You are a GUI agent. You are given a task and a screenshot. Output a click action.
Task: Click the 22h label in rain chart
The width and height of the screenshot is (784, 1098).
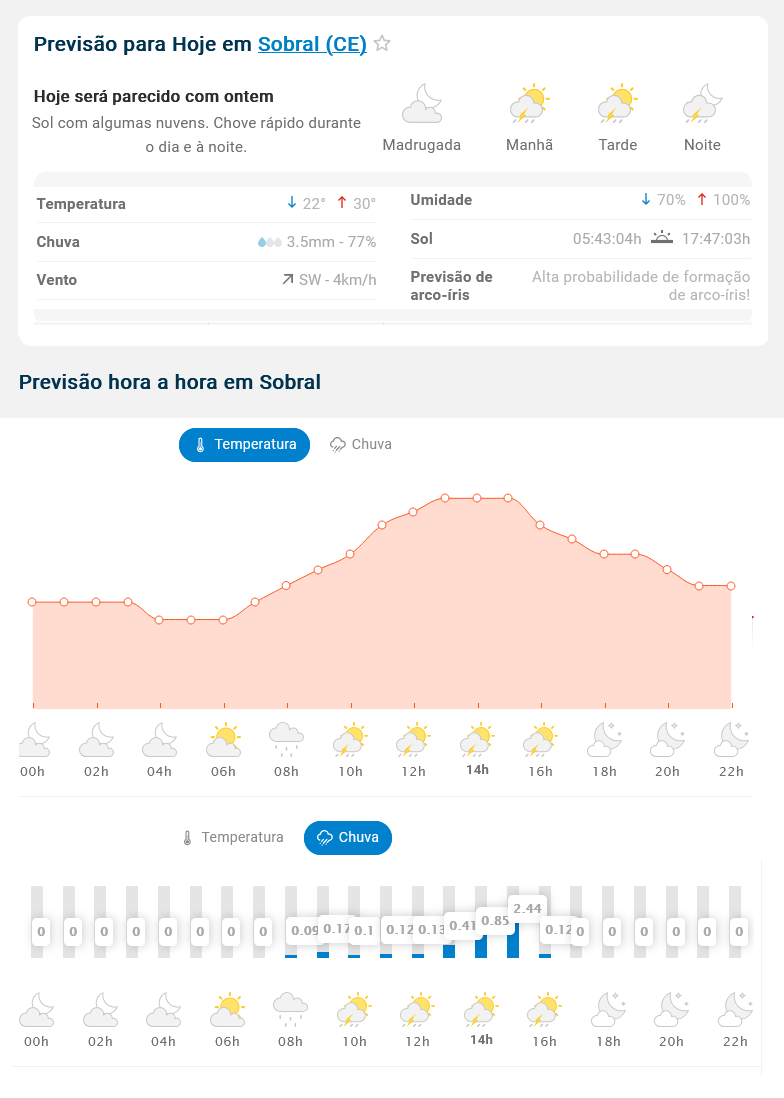(x=735, y=1041)
